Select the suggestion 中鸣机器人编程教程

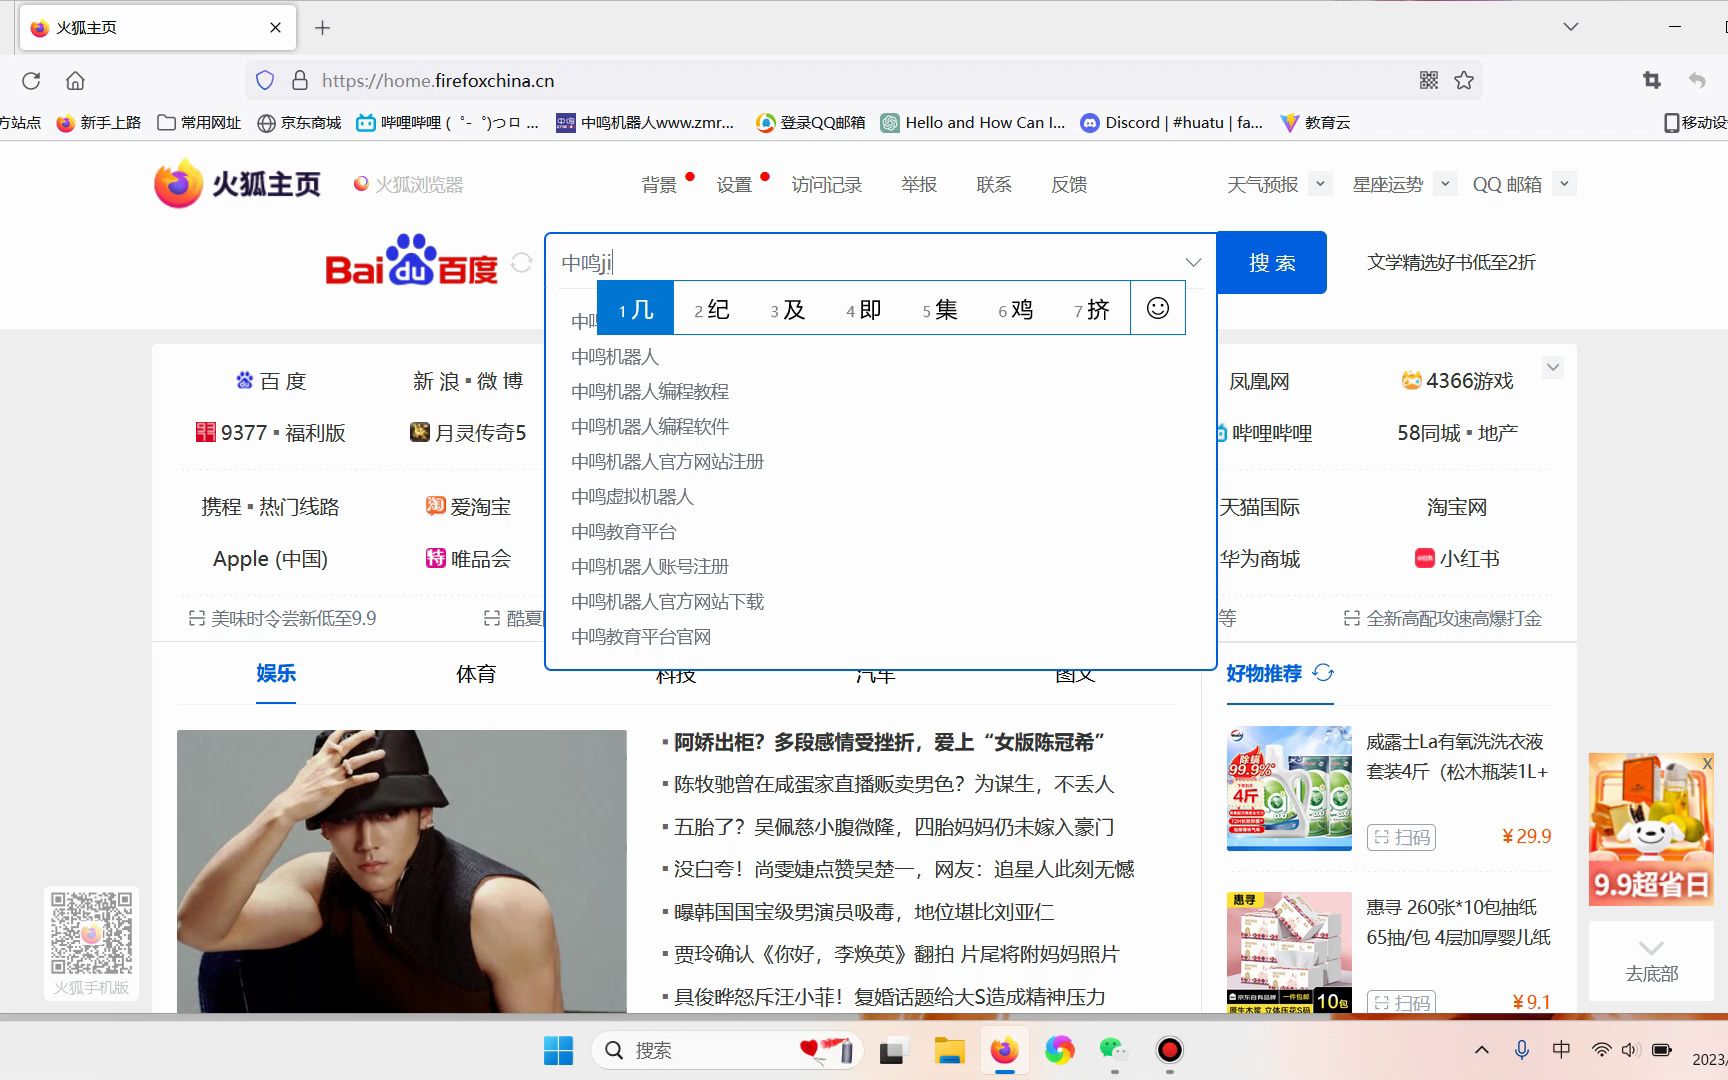pos(650,391)
